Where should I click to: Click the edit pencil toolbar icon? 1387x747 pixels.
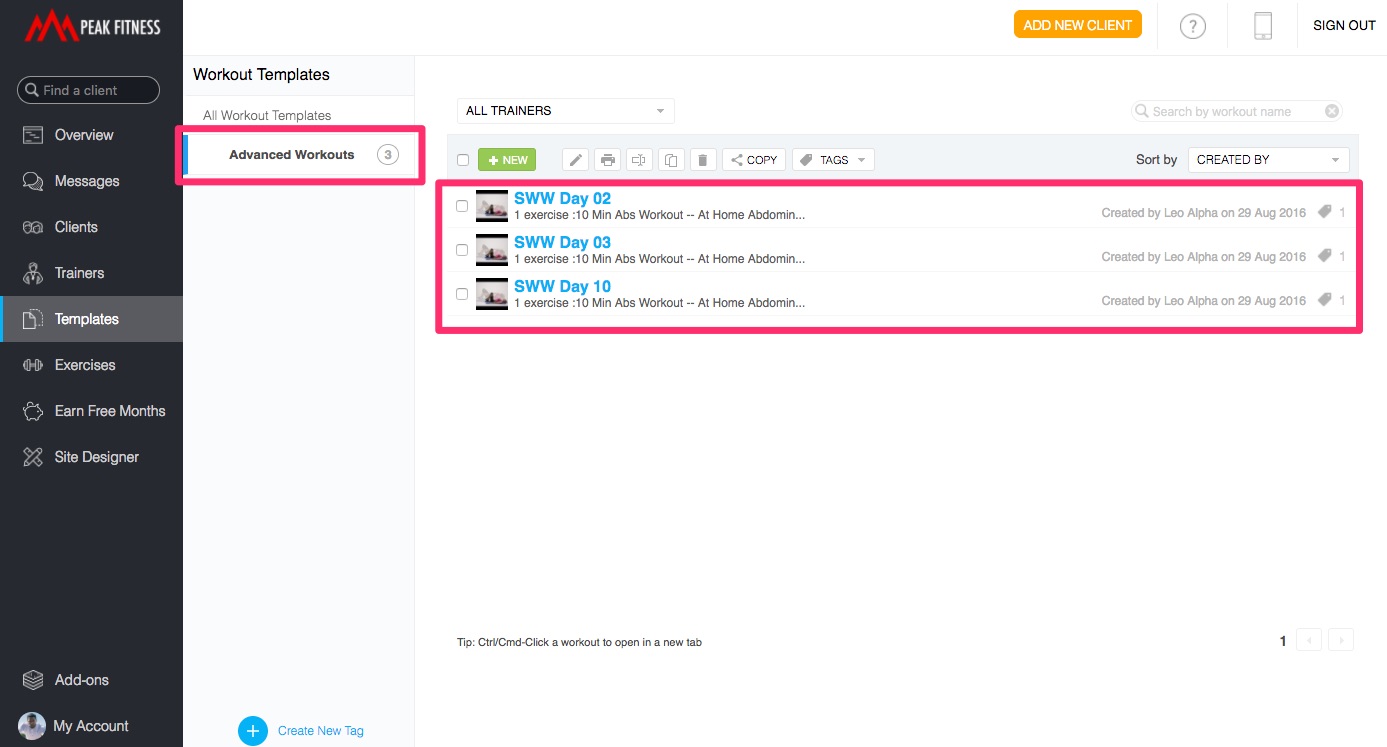pyautogui.click(x=575, y=160)
